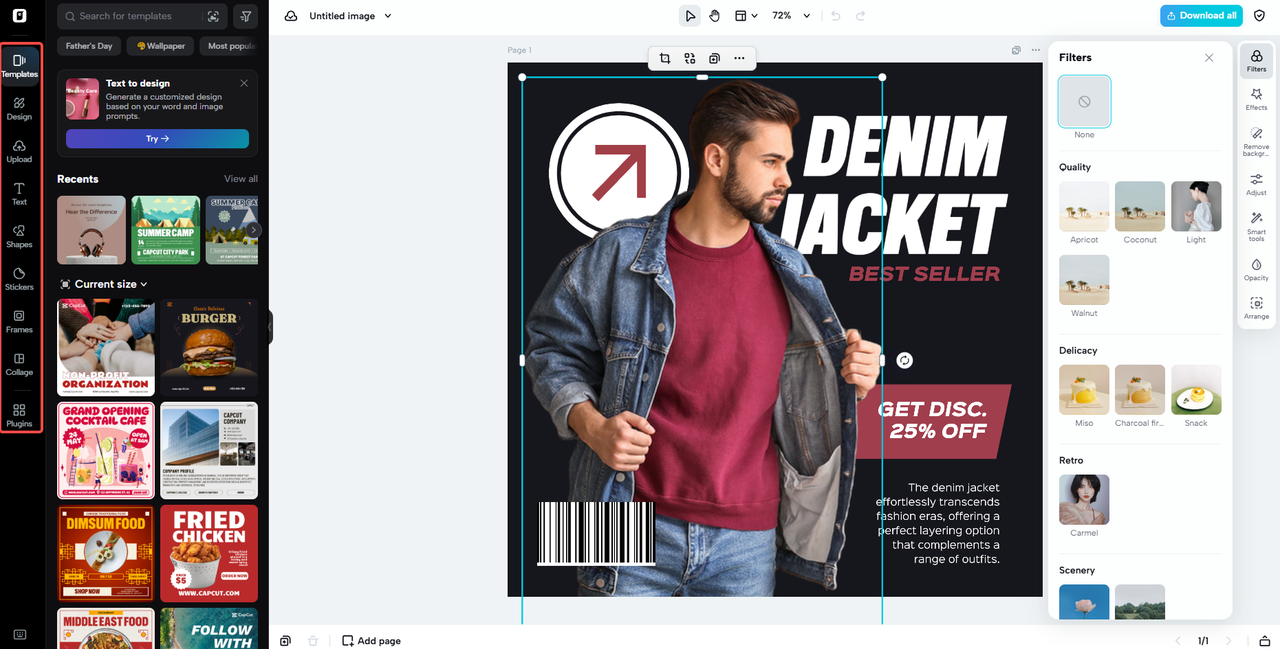Open the Effects panel tab

pos(1256,99)
